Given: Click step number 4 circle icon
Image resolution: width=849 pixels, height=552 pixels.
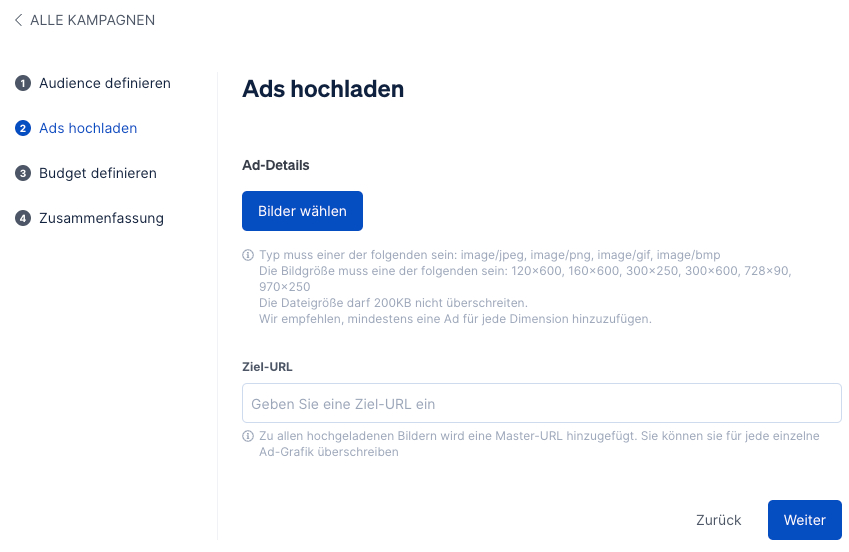Looking at the screenshot, I should (23, 218).
